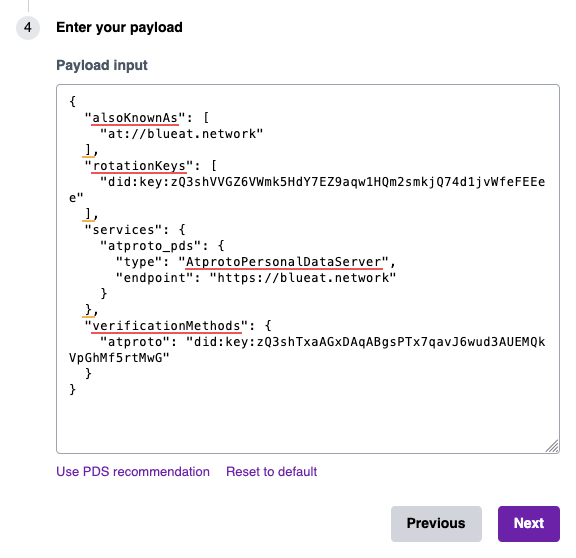This screenshot has height=558, width=576.
Task: Click the step 4 number circle
Action: click(28, 28)
